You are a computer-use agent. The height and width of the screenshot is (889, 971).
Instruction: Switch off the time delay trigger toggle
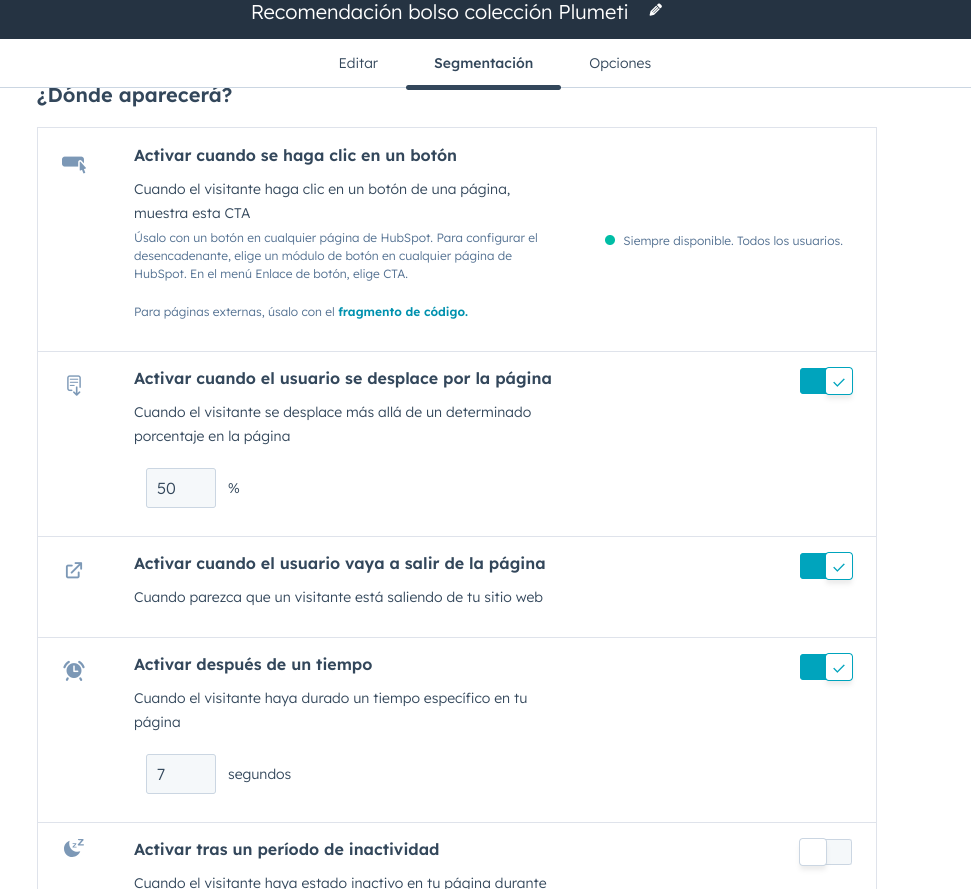tap(826, 667)
